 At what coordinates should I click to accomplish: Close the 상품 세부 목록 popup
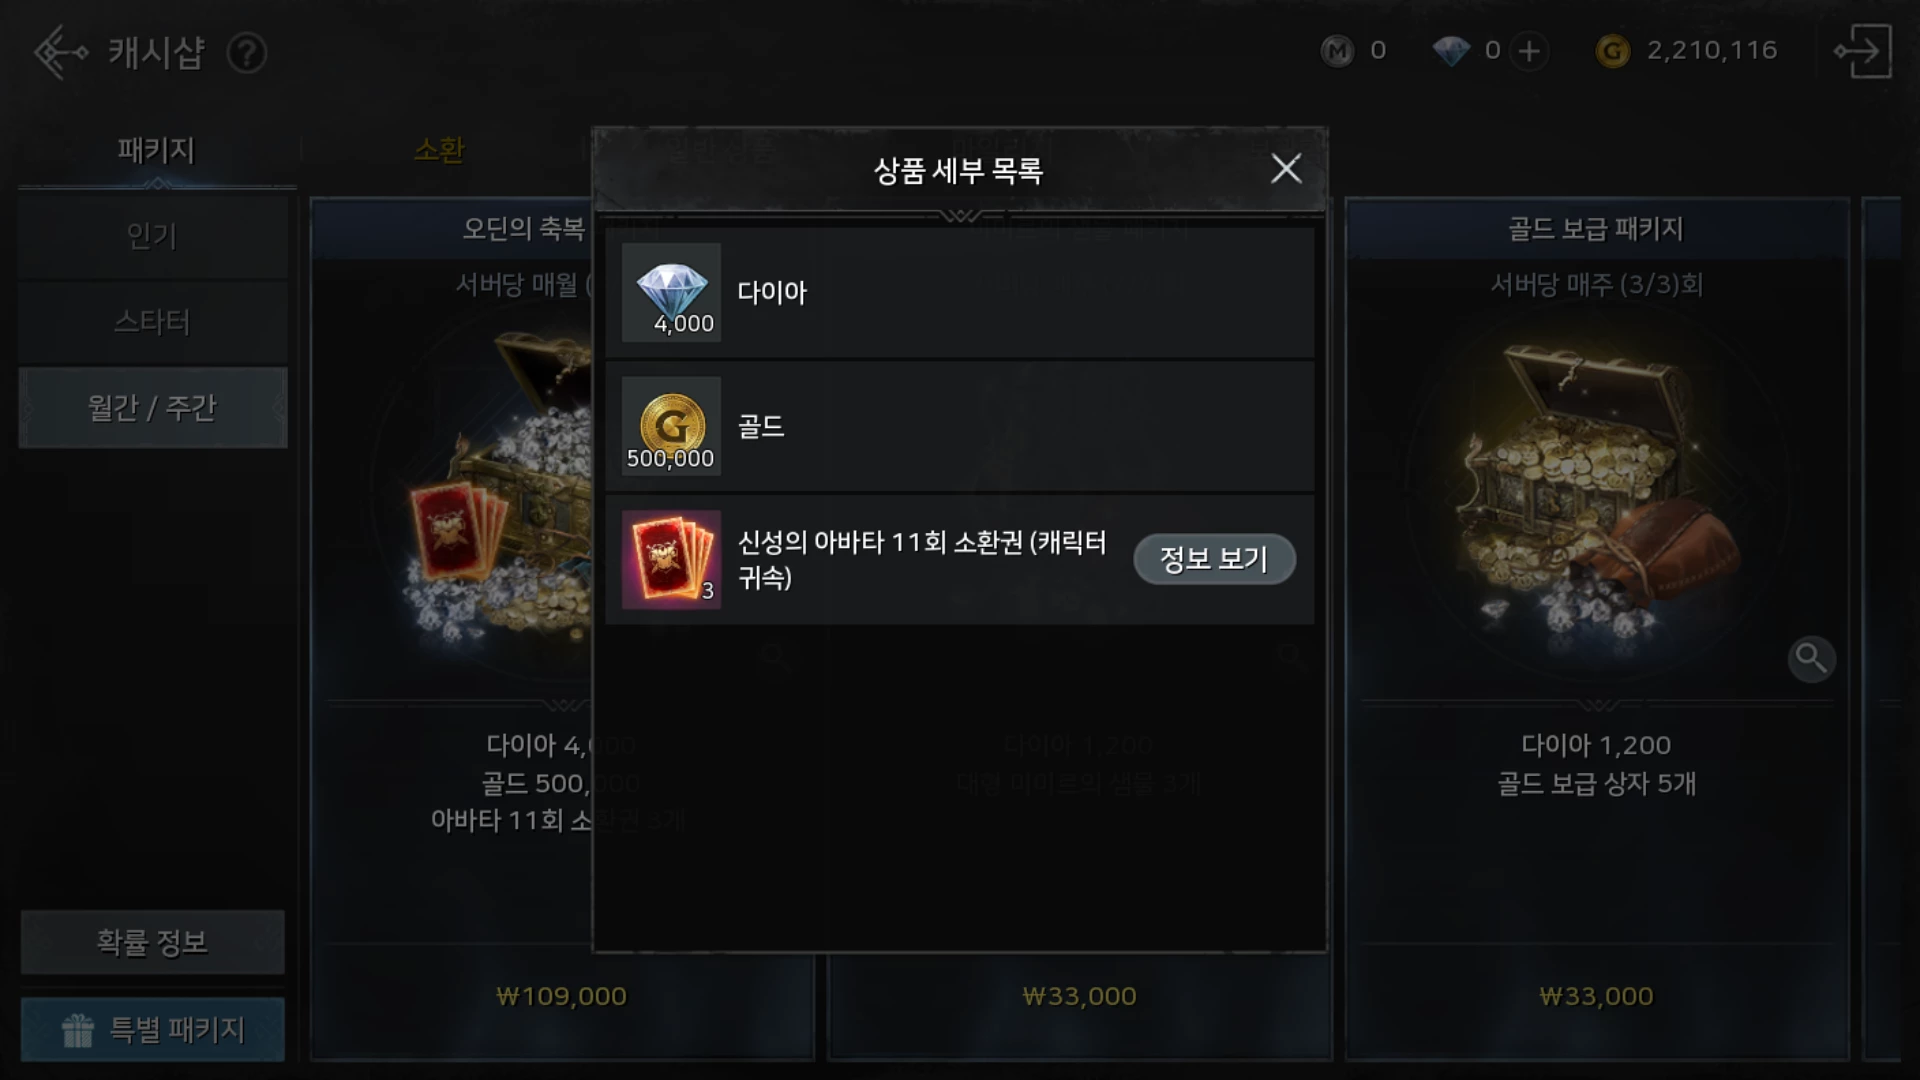click(x=1286, y=169)
